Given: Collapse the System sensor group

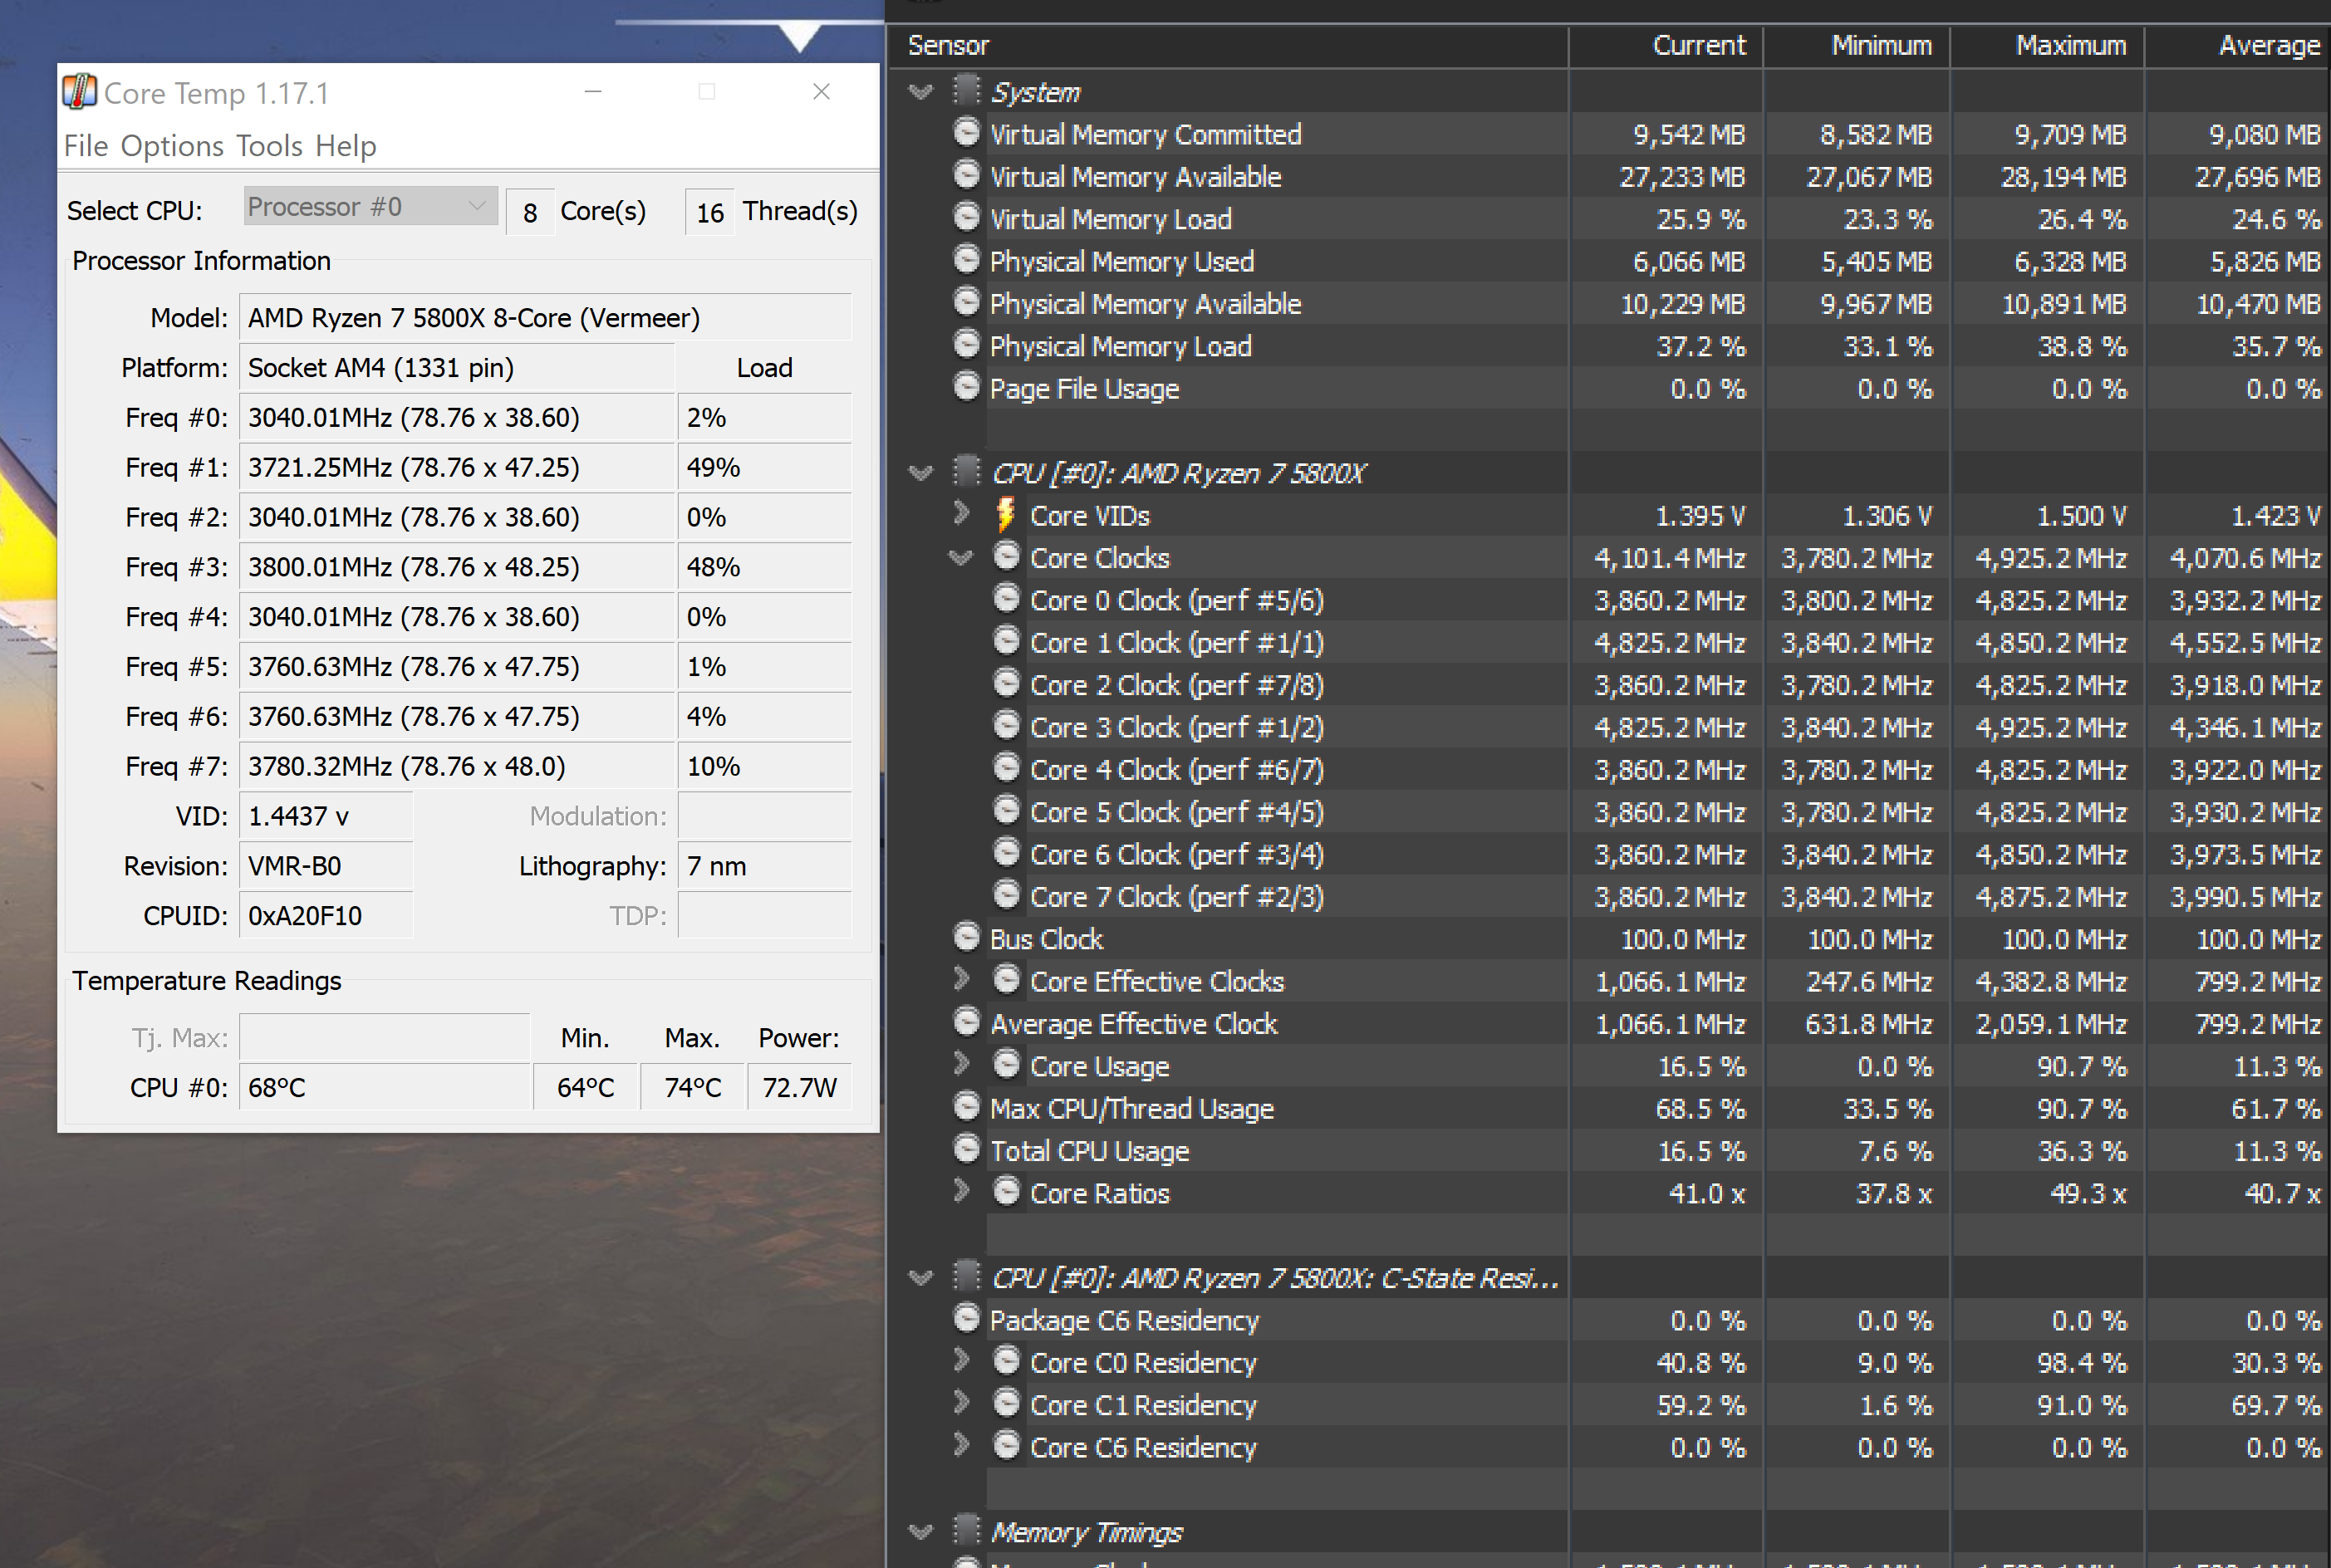Looking at the screenshot, I should [x=920, y=92].
